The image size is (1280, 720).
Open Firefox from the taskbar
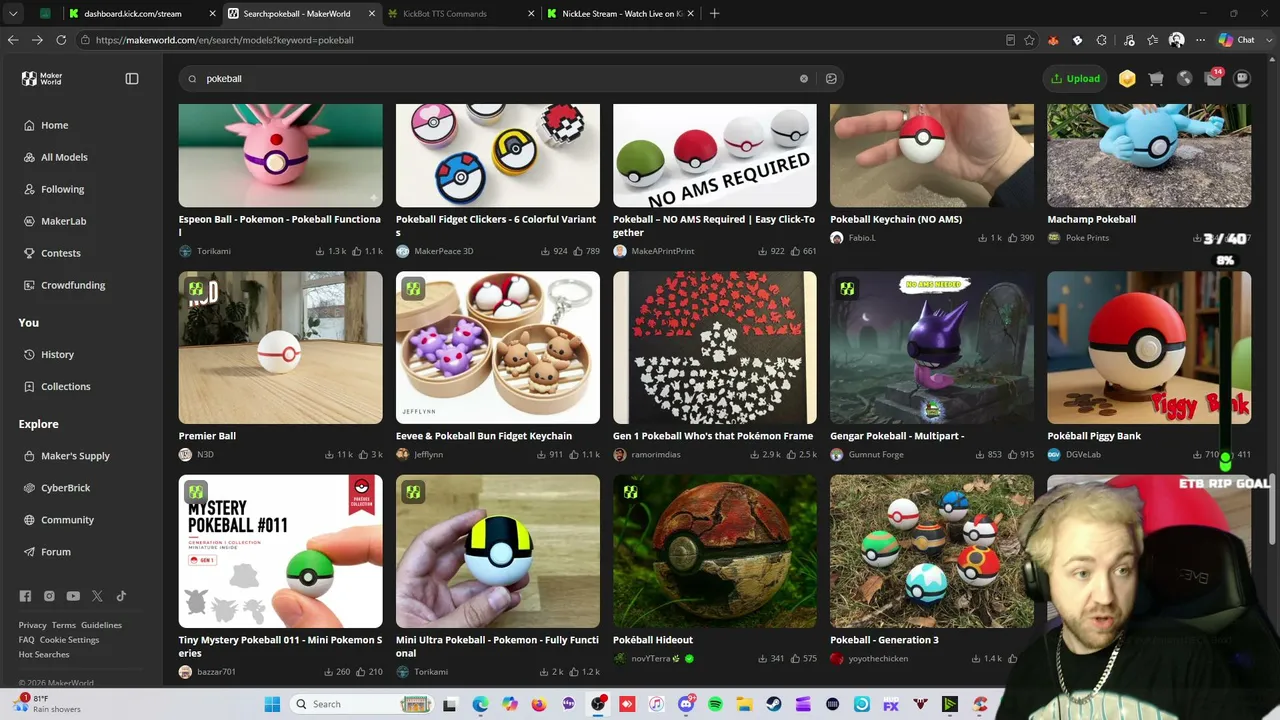coord(539,704)
